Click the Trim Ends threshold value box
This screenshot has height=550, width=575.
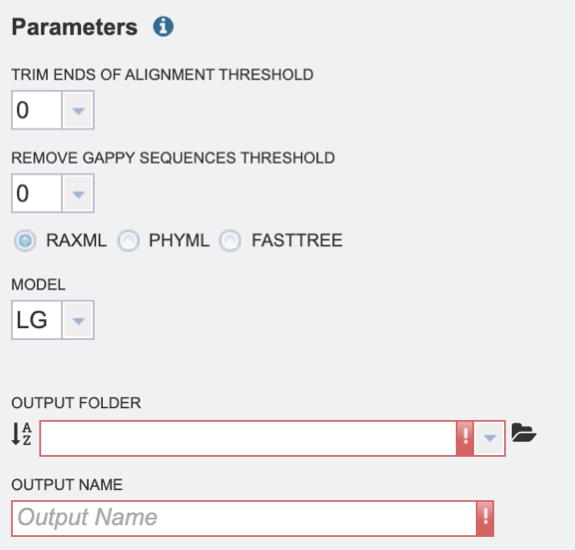[x=37, y=110]
